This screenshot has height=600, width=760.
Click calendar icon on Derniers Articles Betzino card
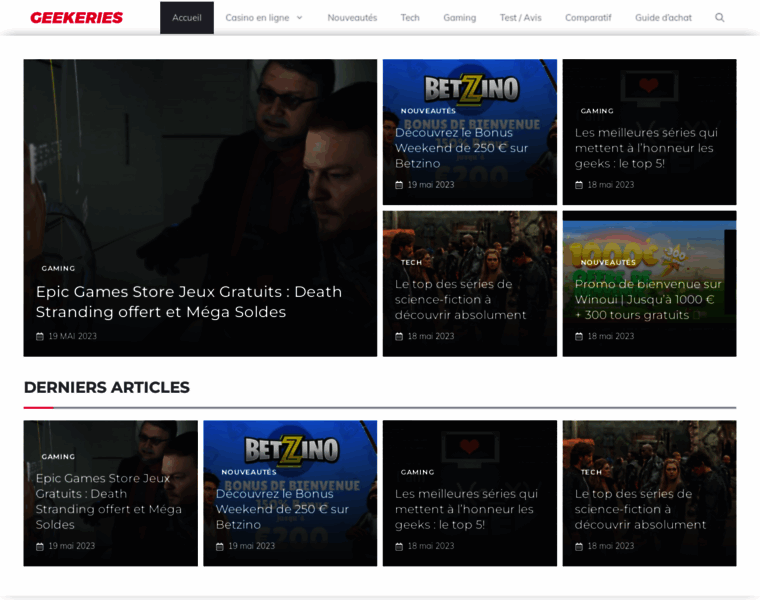(220, 546)
